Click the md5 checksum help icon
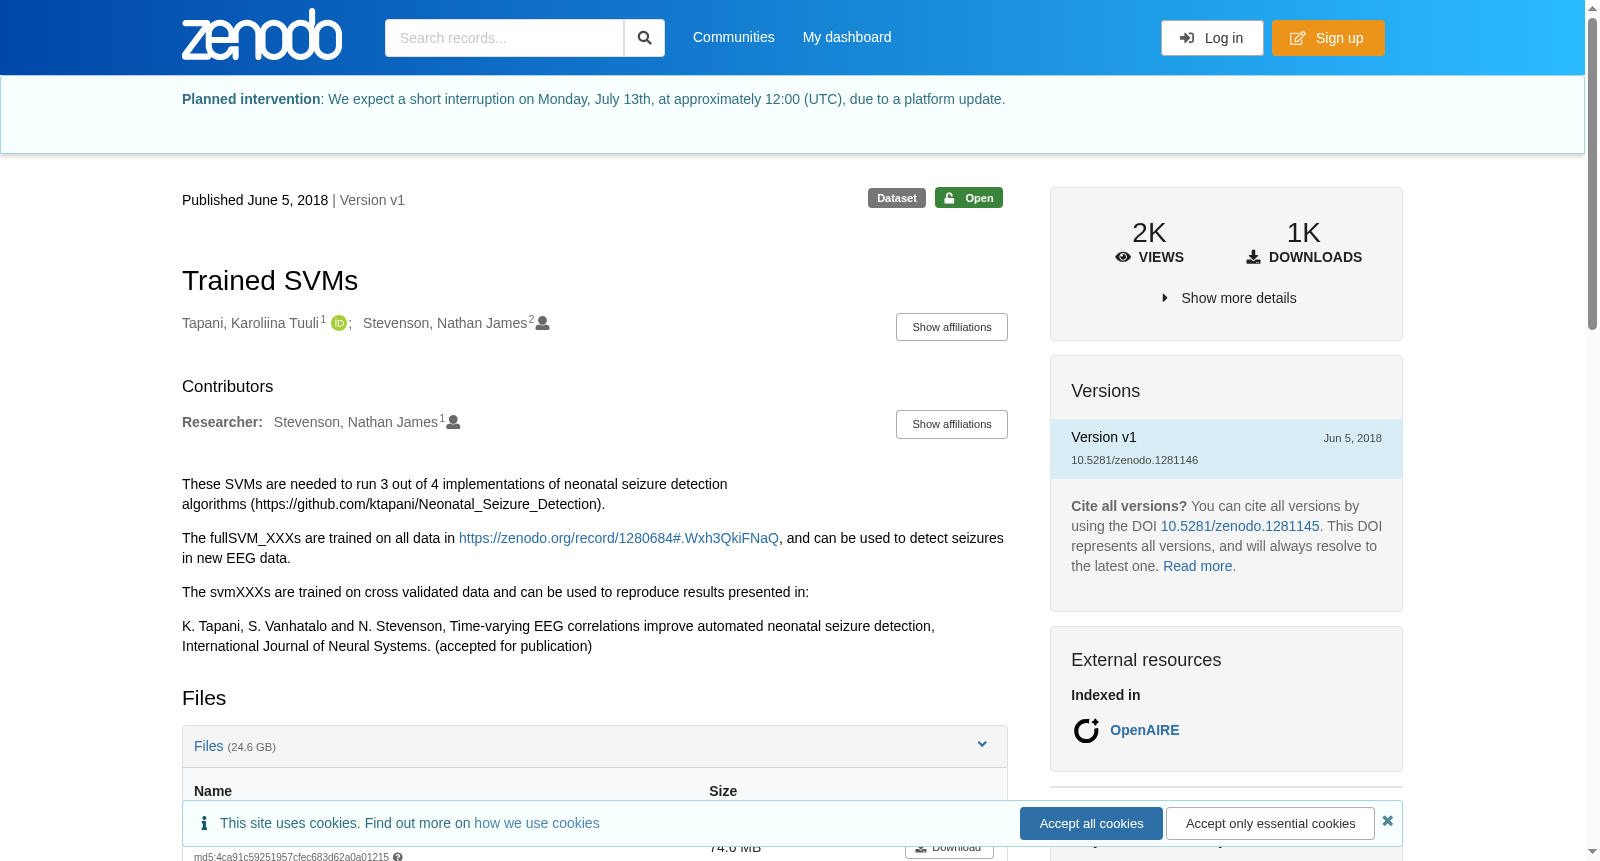1600x861 pixels. [398, 857]
